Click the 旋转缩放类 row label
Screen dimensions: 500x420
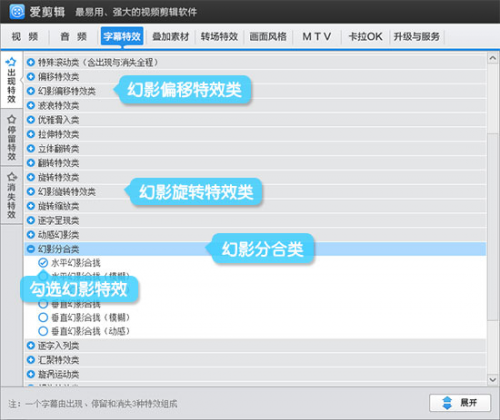58,206
